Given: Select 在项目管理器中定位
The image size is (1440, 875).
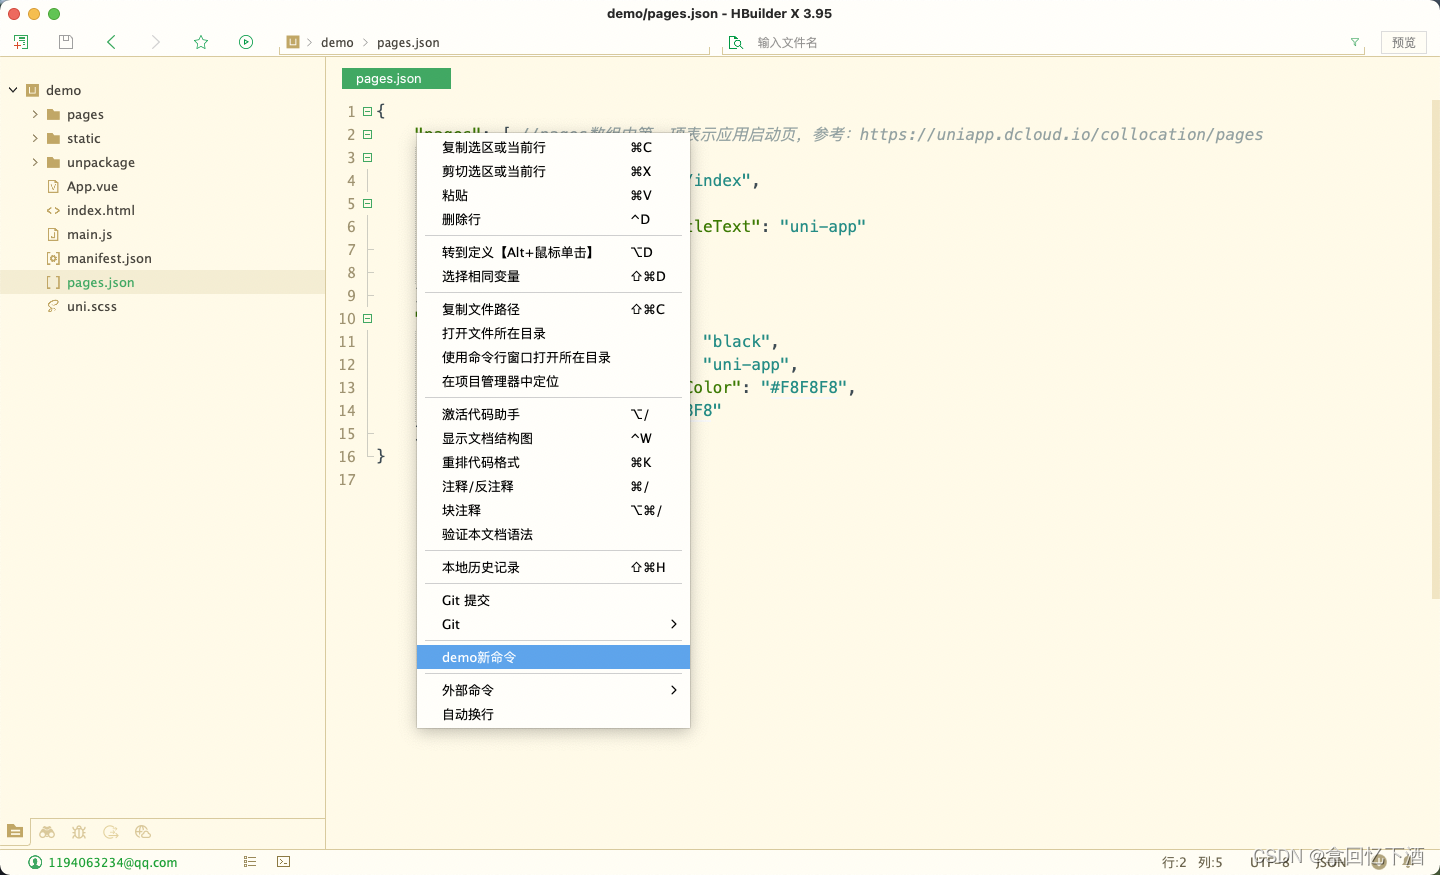Looking at the screenshot, I should point(553,381).
